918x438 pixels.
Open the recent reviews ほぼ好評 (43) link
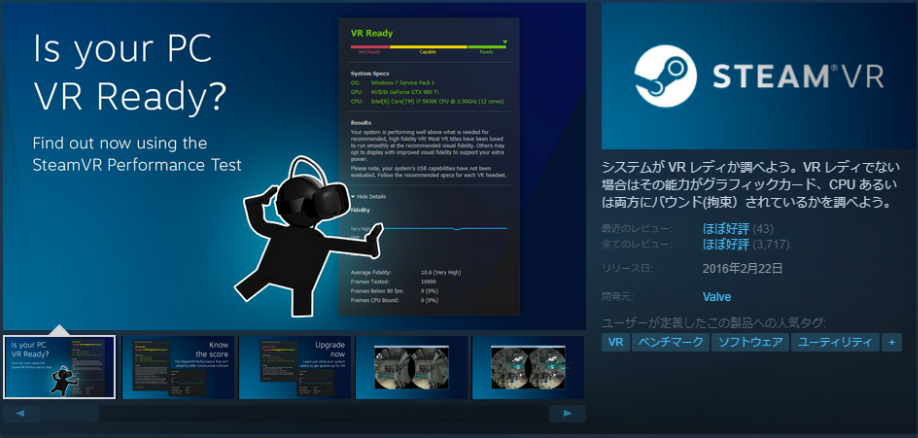(725, 229)
